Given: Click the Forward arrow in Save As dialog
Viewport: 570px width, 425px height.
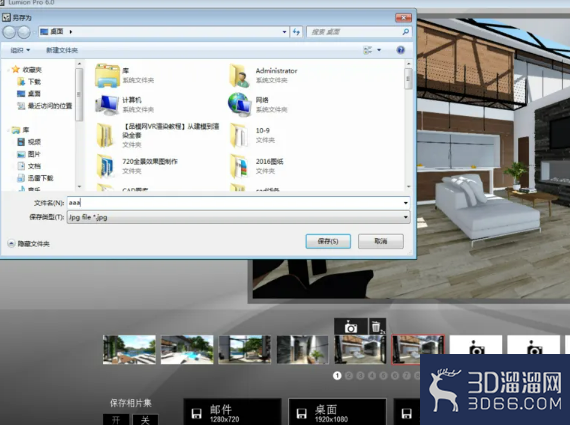Looking at the screenshot, I should click(24, 32).
